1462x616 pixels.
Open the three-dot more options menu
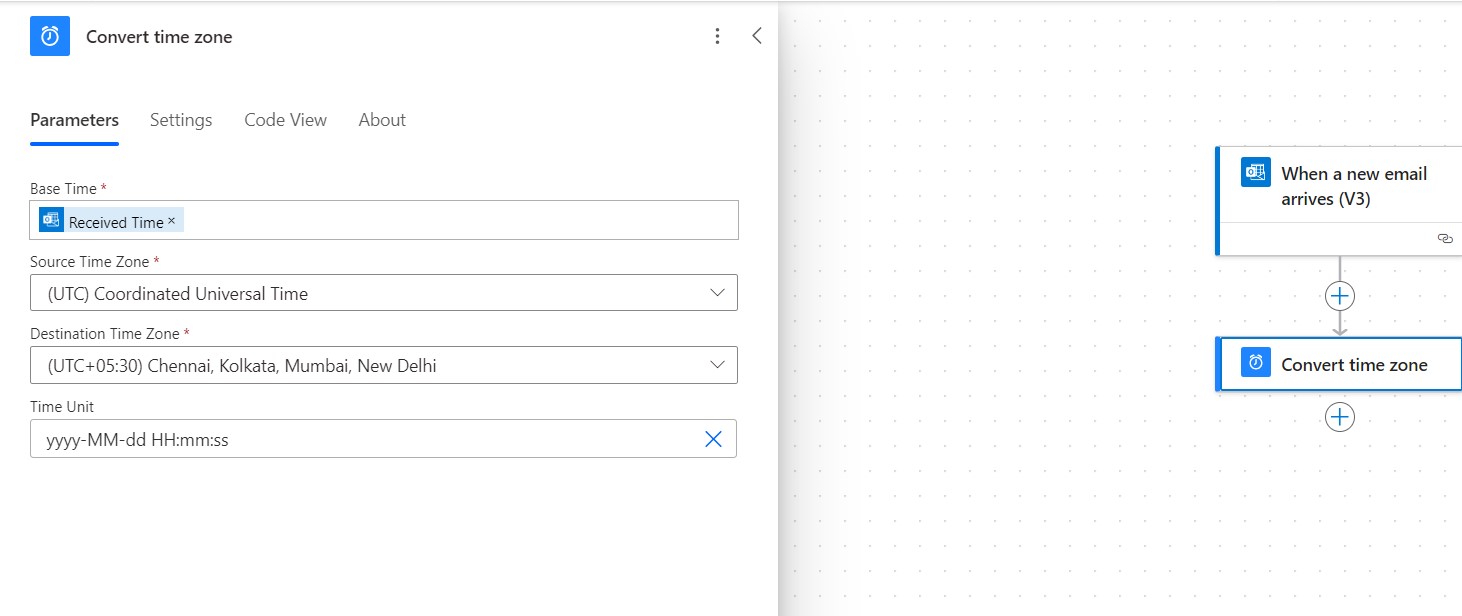tap(717, 36)
